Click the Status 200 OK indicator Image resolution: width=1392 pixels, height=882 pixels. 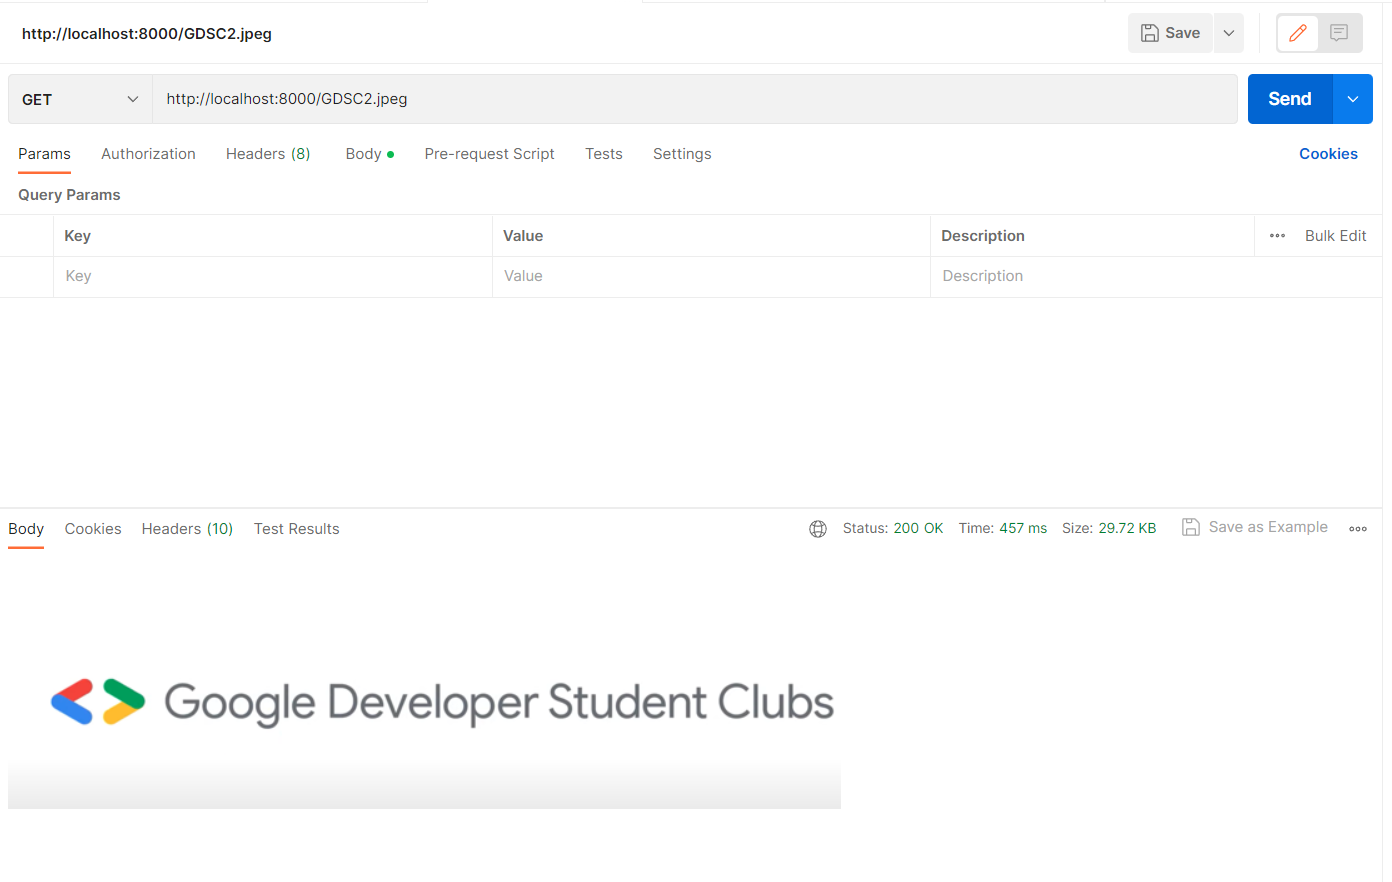click(893, 528)
